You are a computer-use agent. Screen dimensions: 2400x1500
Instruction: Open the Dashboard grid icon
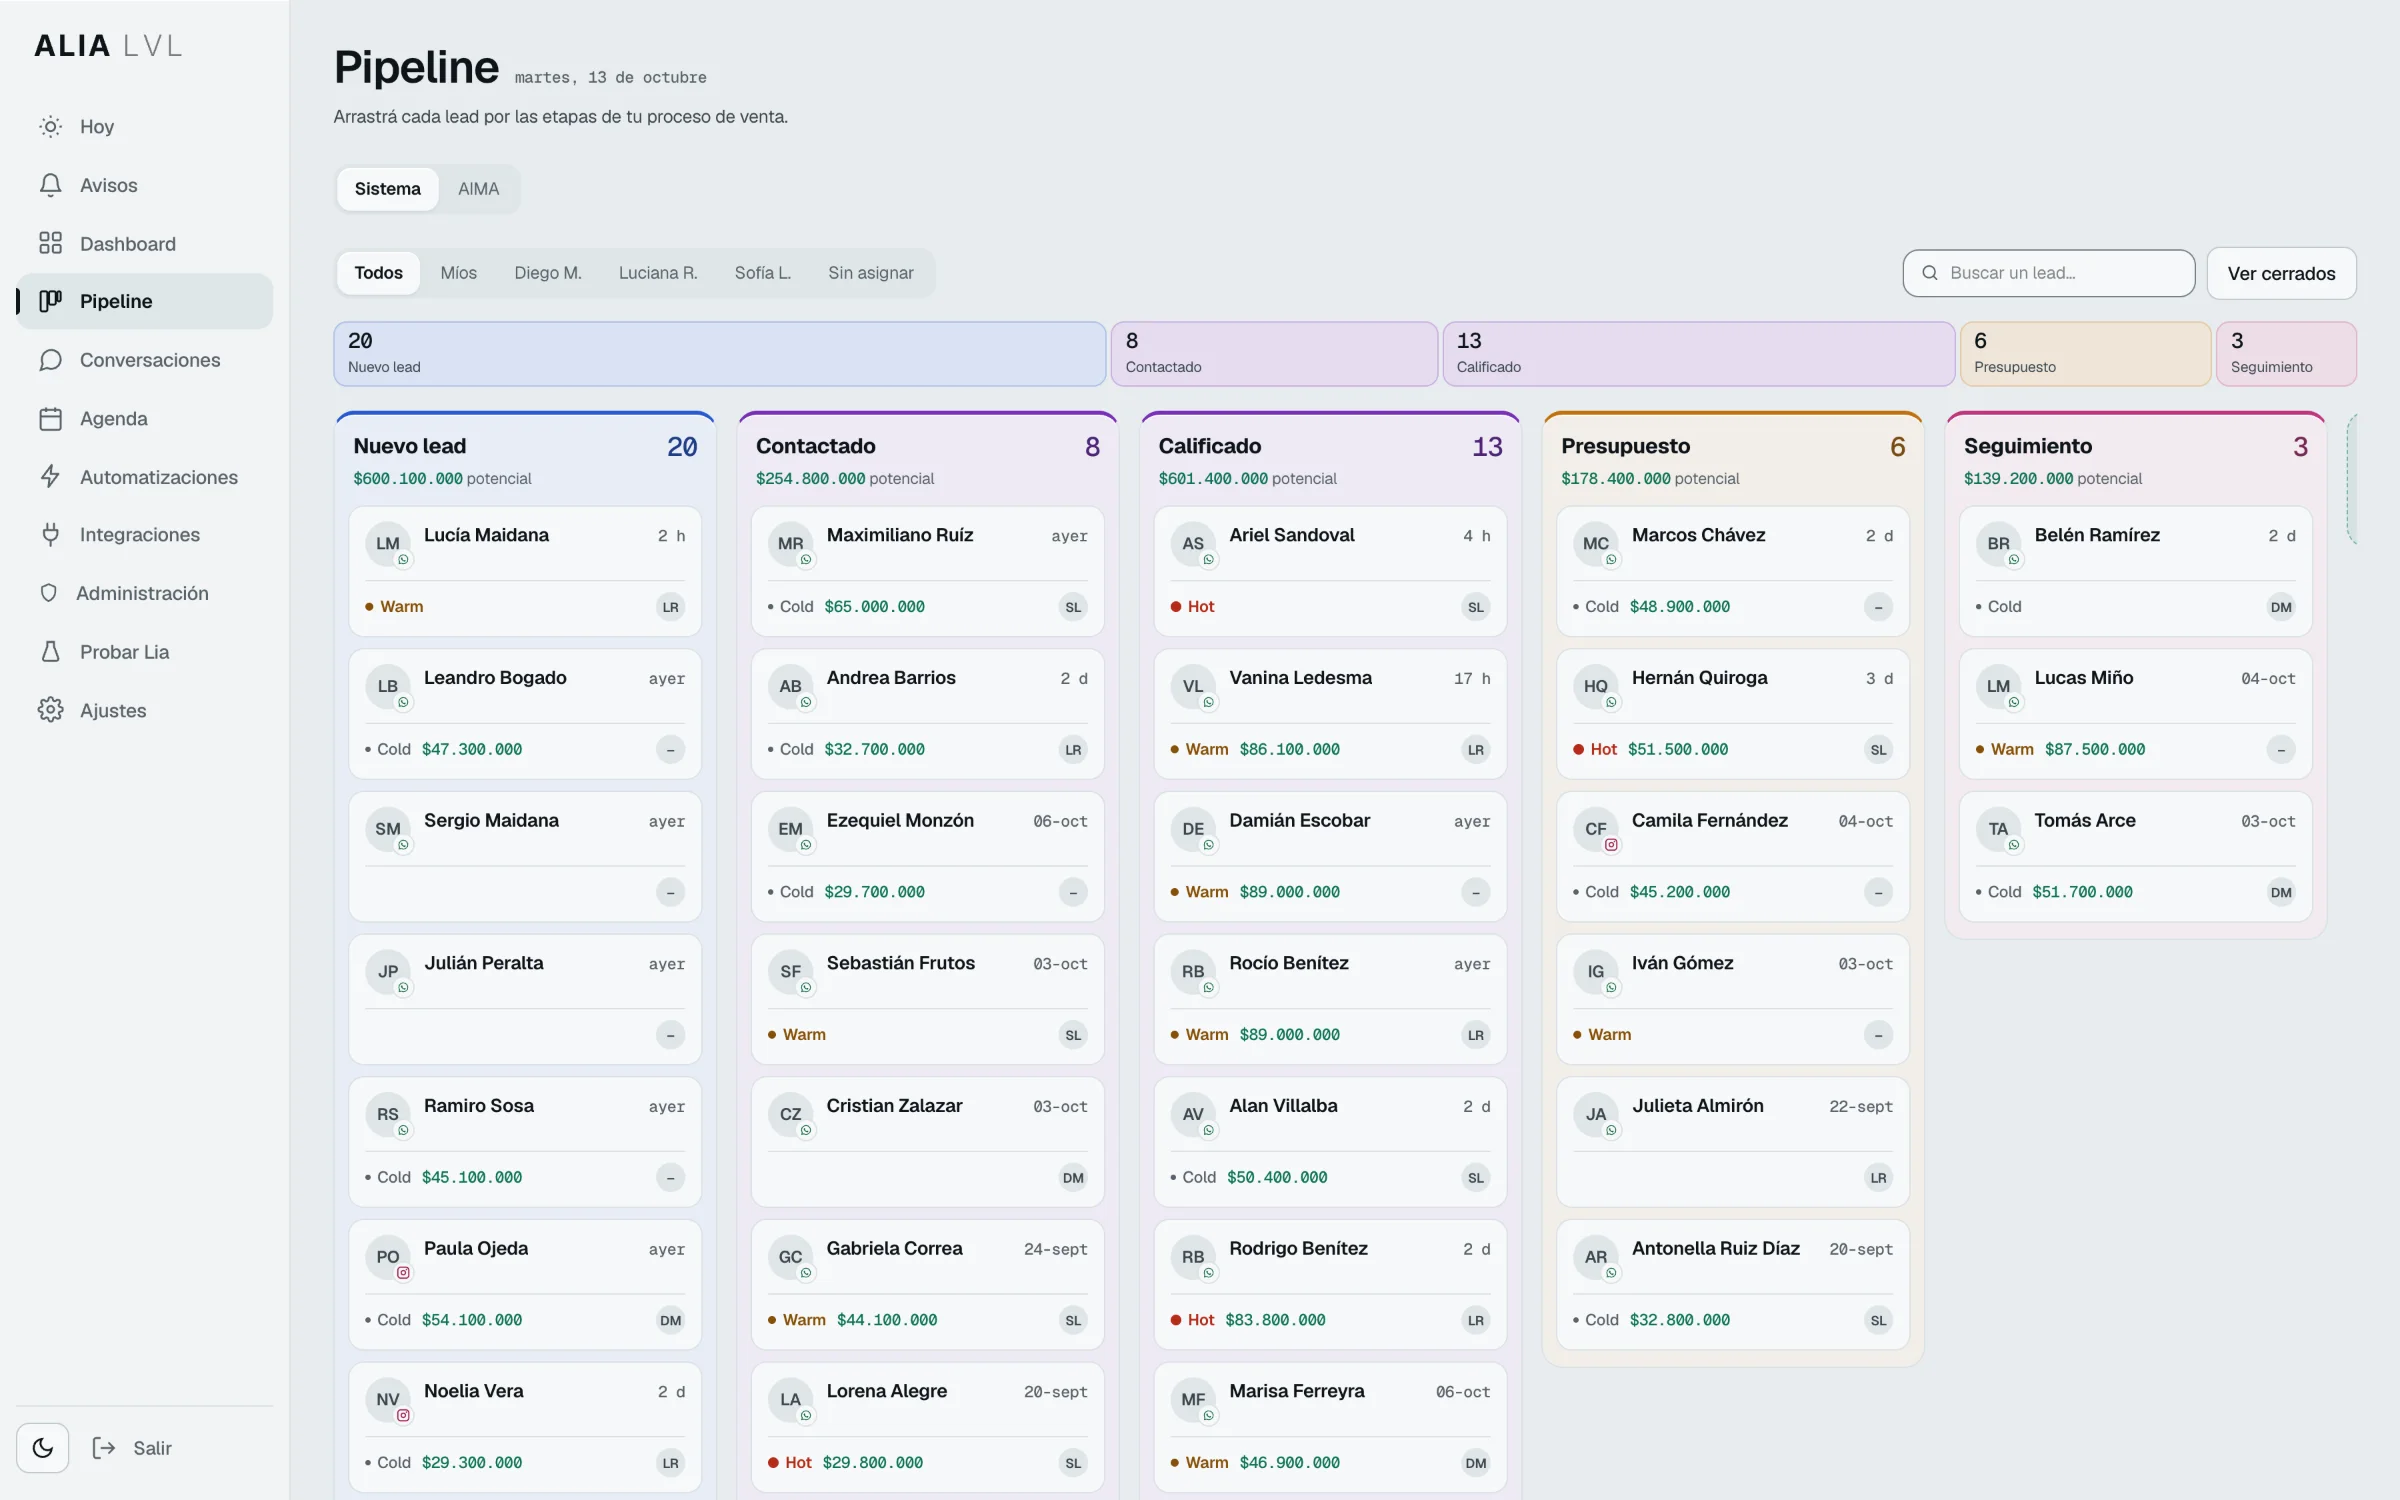(x=50, y=243)
